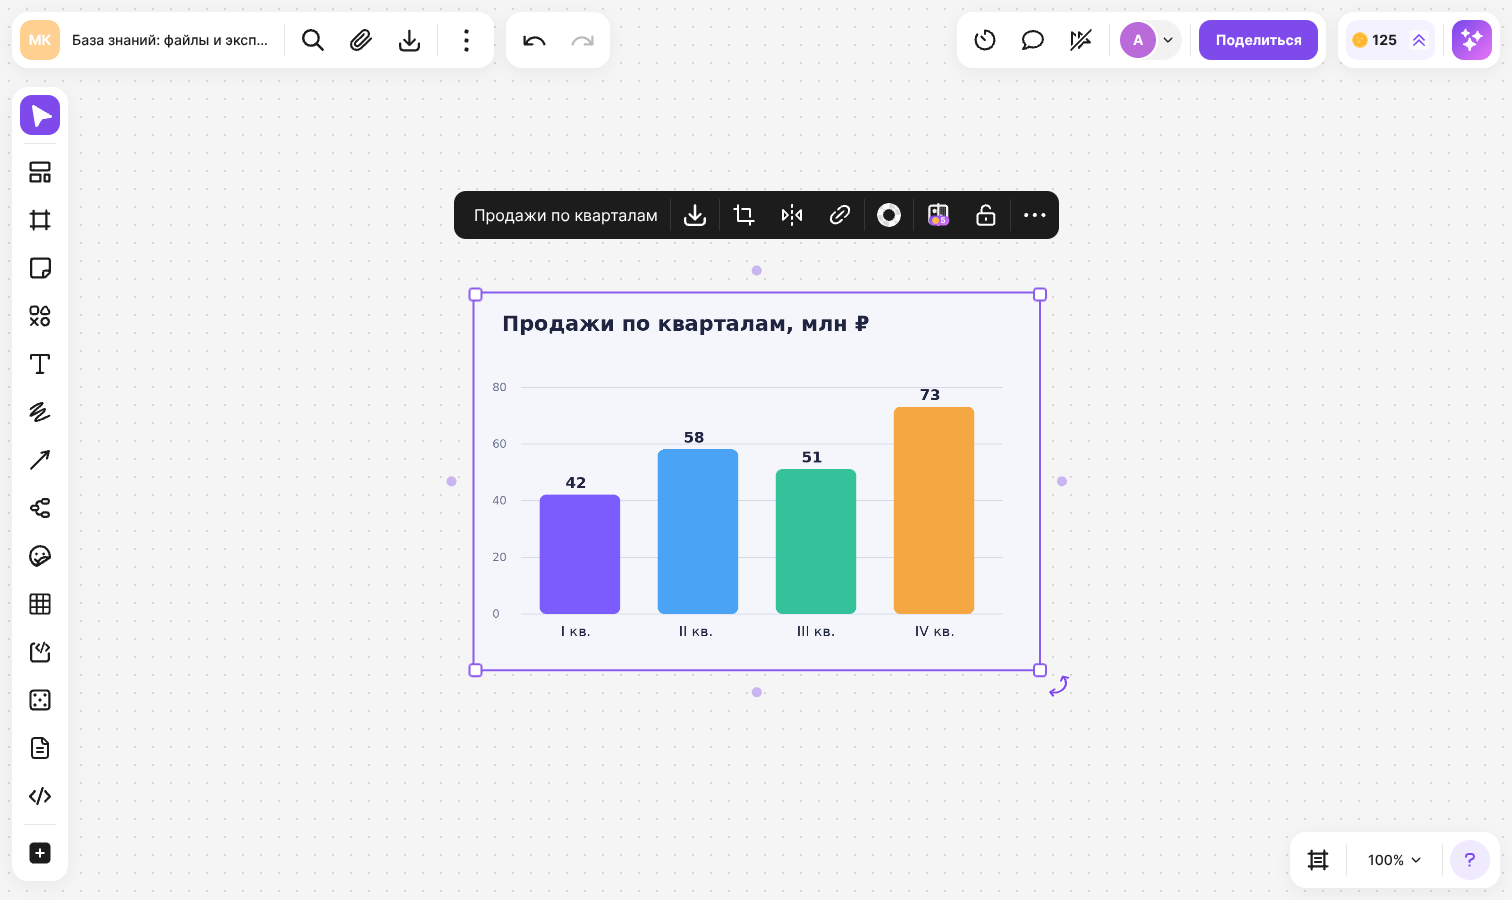Toggle collaborator cursors visibility

pos(1081,40)
